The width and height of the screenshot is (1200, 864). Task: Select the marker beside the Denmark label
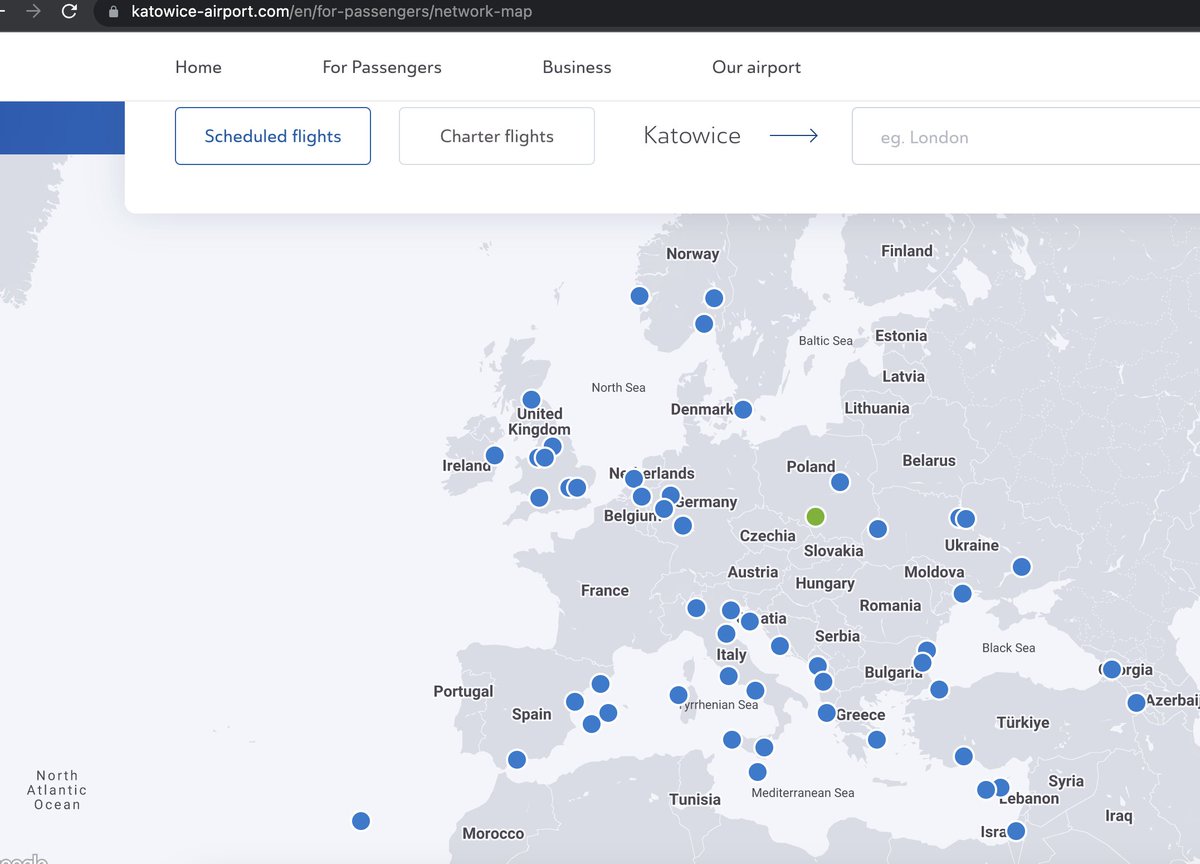743,409
